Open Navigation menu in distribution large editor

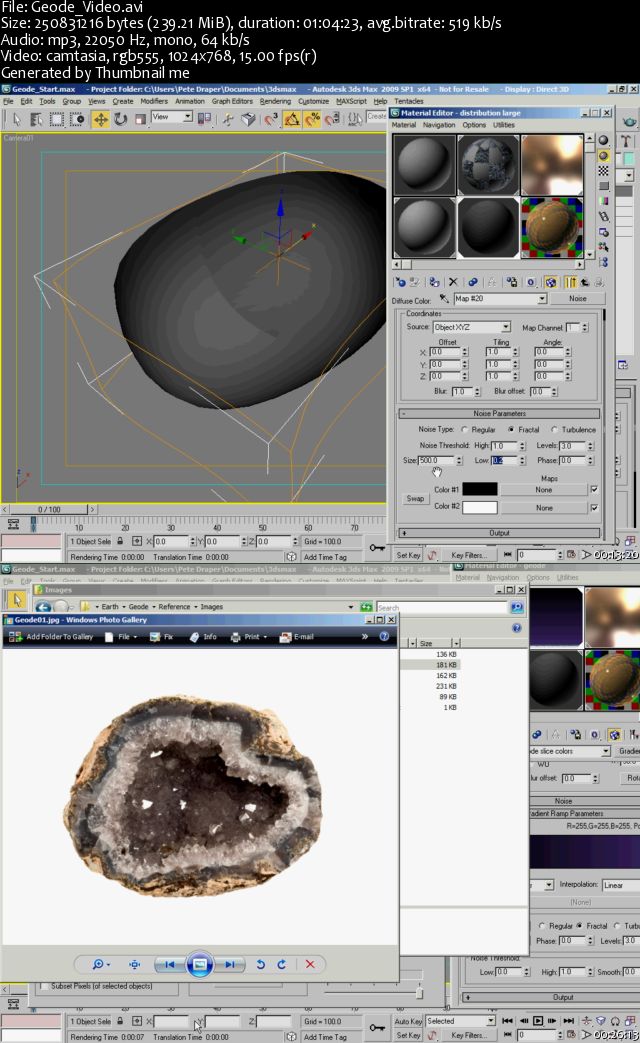[x=439, y=125]
